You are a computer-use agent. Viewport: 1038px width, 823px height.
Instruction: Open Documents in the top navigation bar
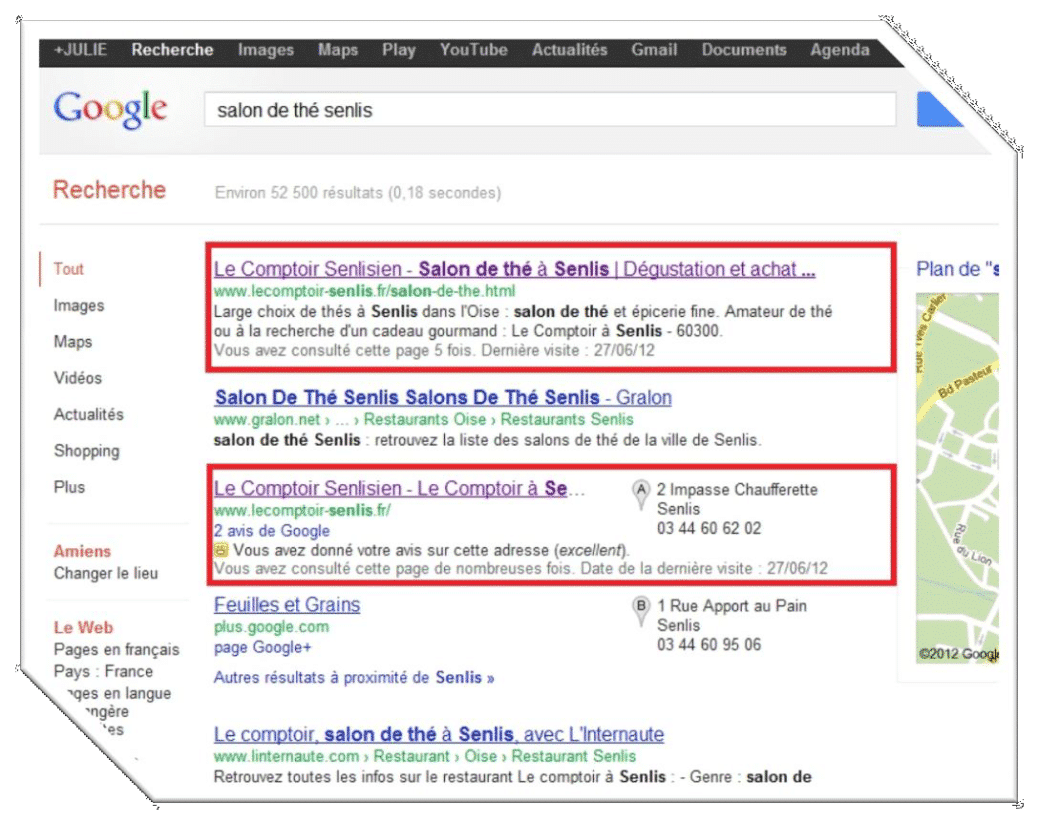coord(744,50)
